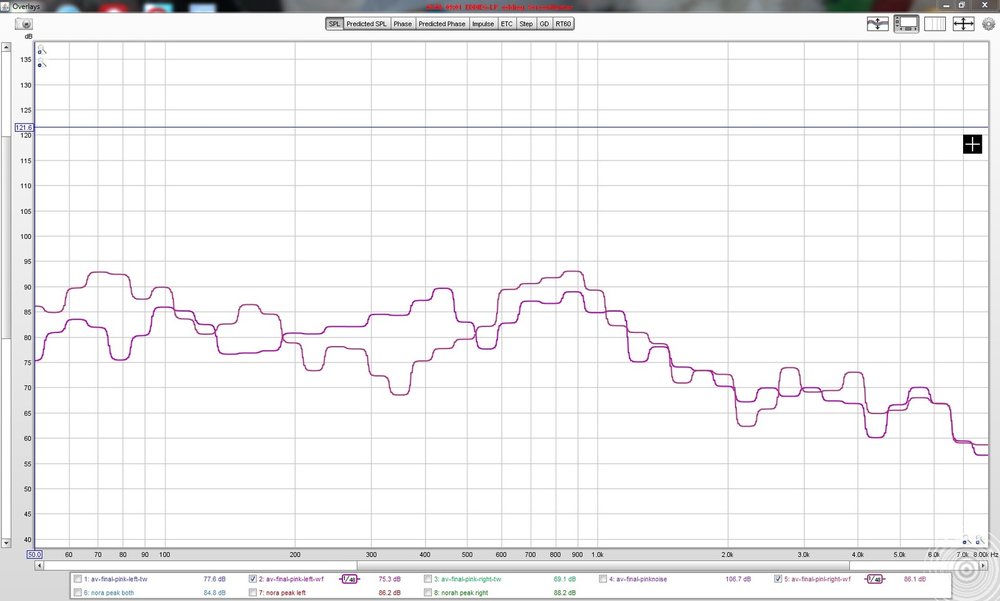Click the 1/48 smoothing icon for av-final-pink-left-wf

tap(349, 579)
